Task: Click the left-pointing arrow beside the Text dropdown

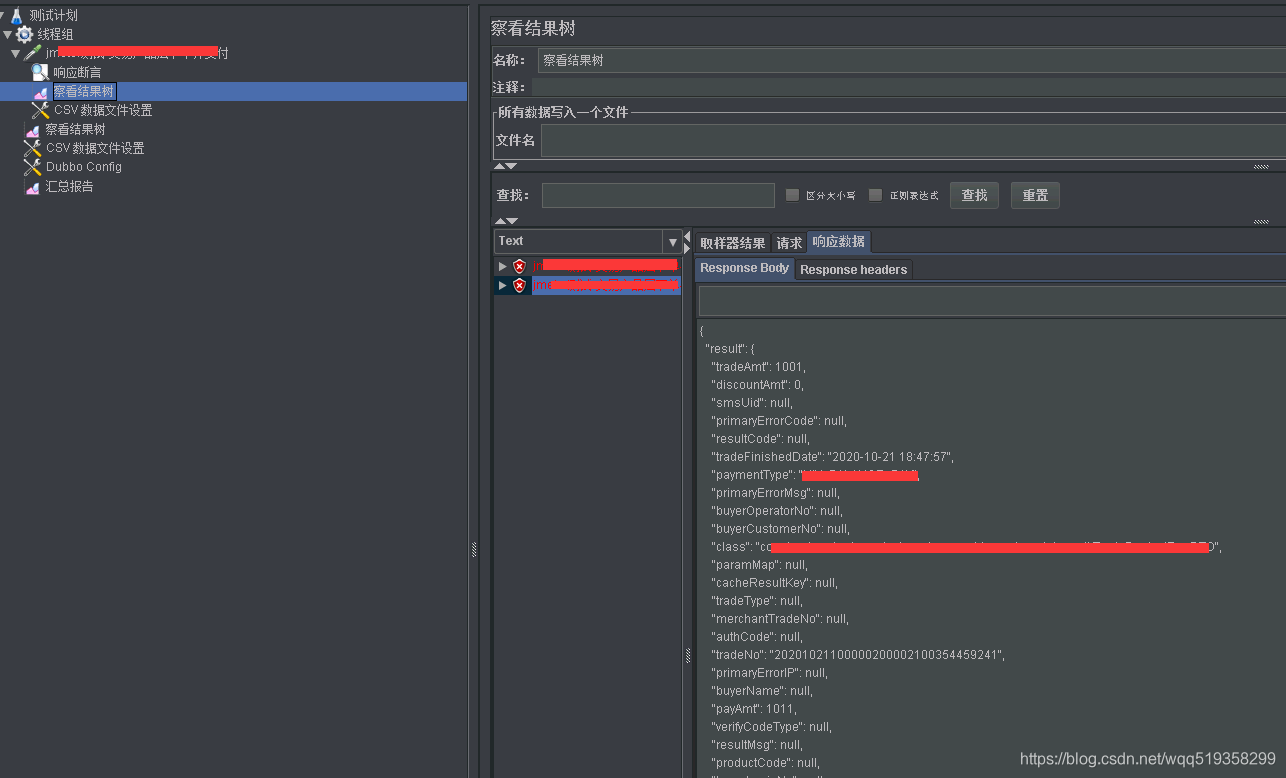Action: [687, 237]
